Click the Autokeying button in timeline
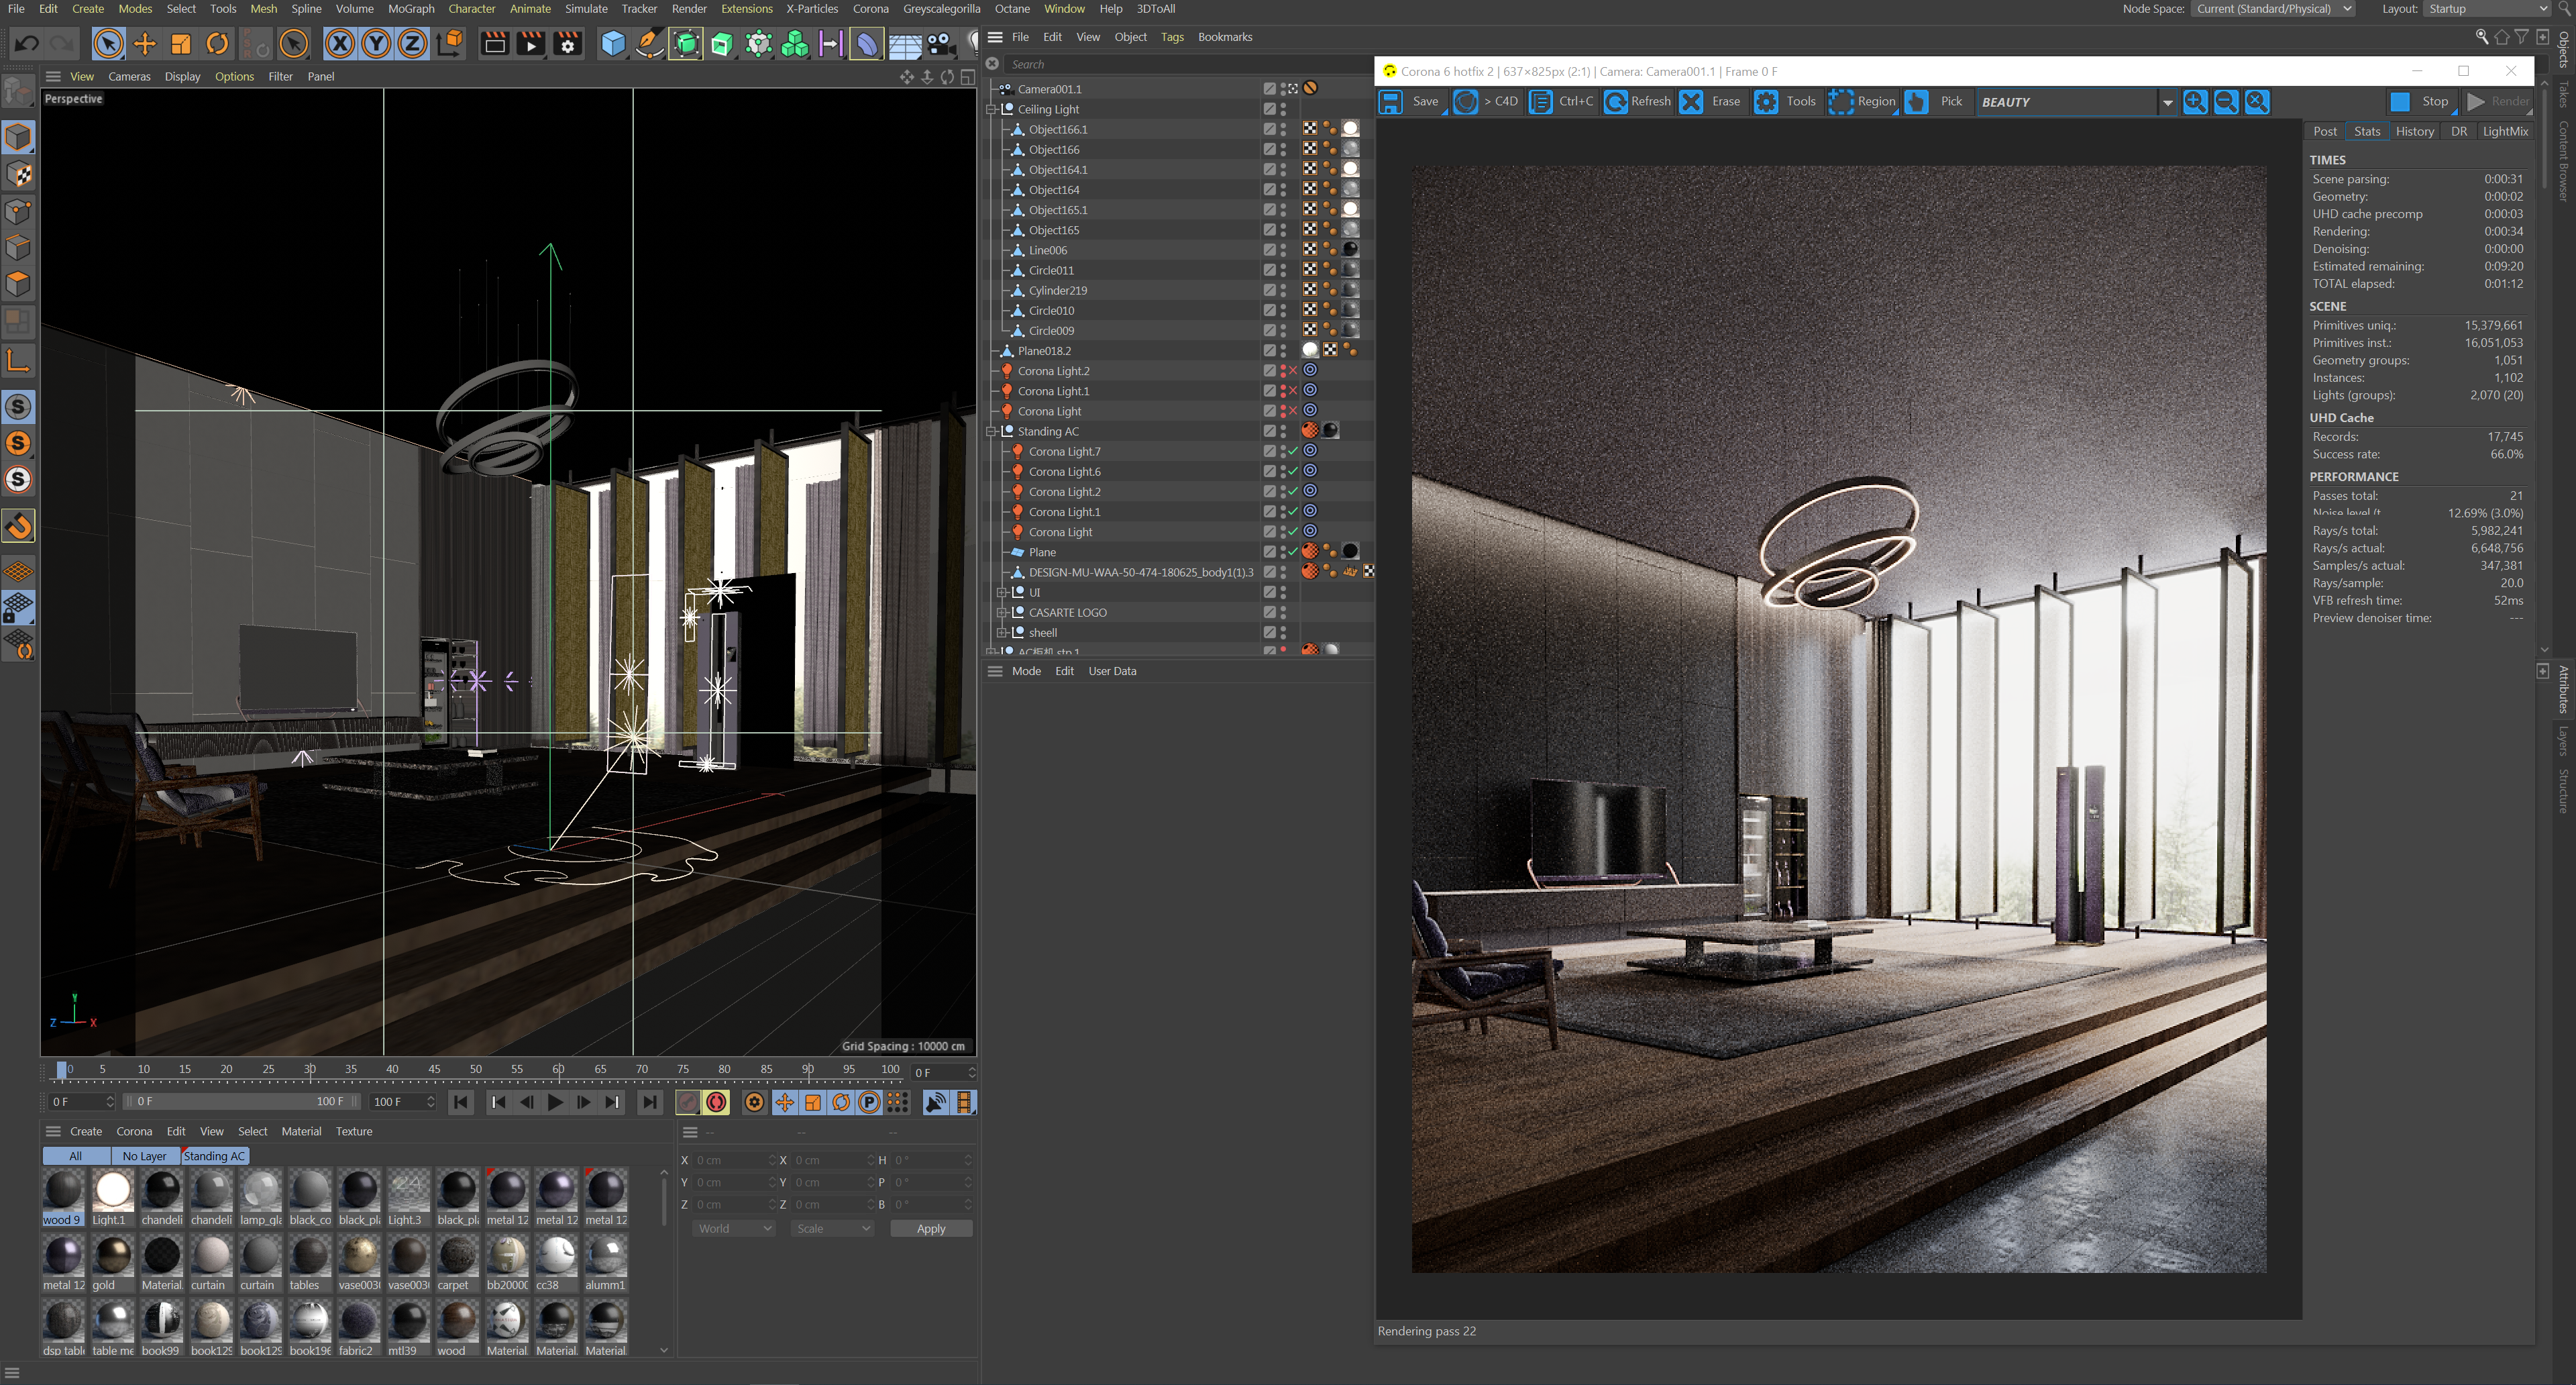This screenshot has height=1385, width=2576. coord(717,1102)
